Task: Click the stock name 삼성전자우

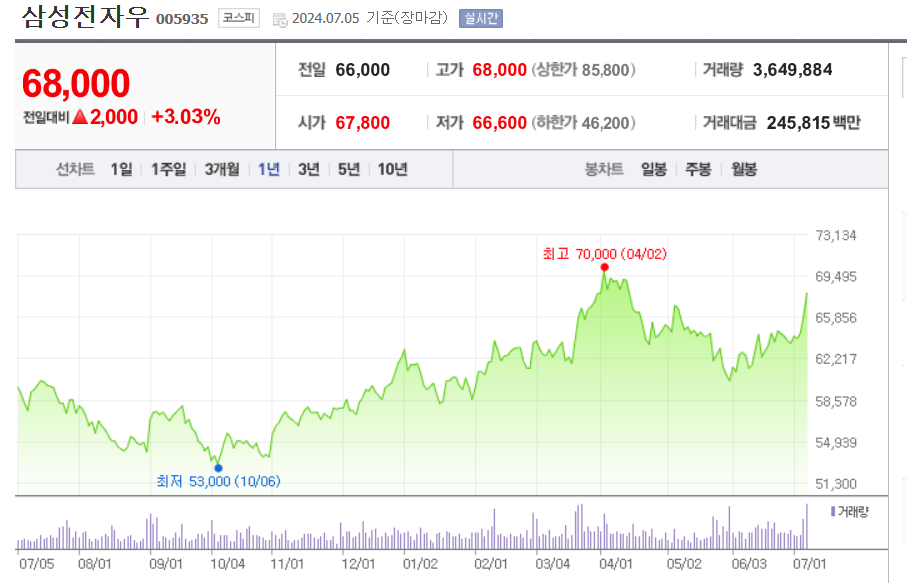Action: coord(86,17)
